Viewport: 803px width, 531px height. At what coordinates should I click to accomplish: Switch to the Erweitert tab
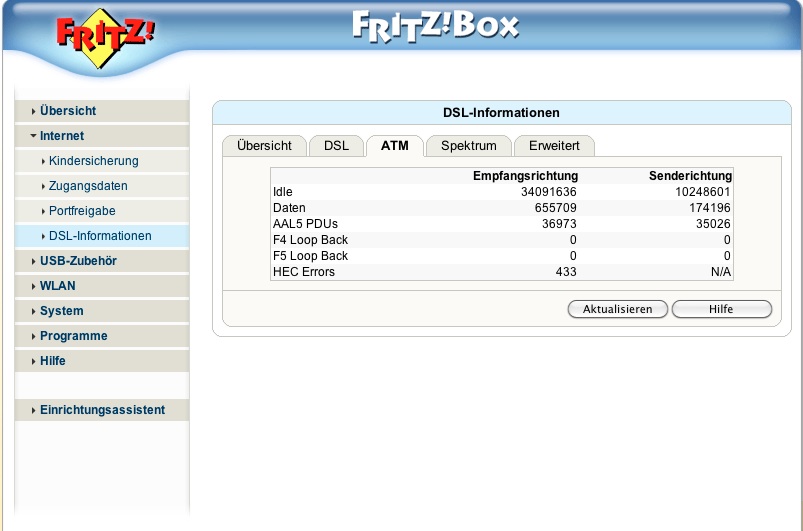554,146
